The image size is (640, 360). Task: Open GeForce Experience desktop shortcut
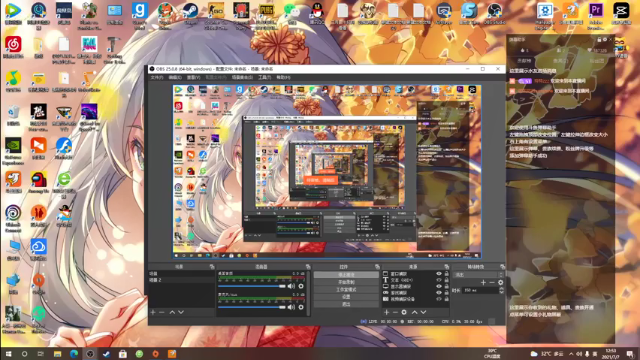[13, 151]
